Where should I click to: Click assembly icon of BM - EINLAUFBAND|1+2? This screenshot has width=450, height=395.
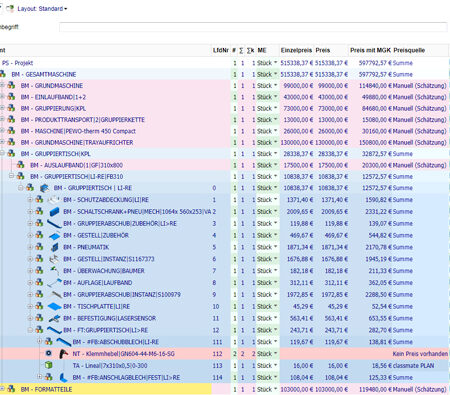11,97
